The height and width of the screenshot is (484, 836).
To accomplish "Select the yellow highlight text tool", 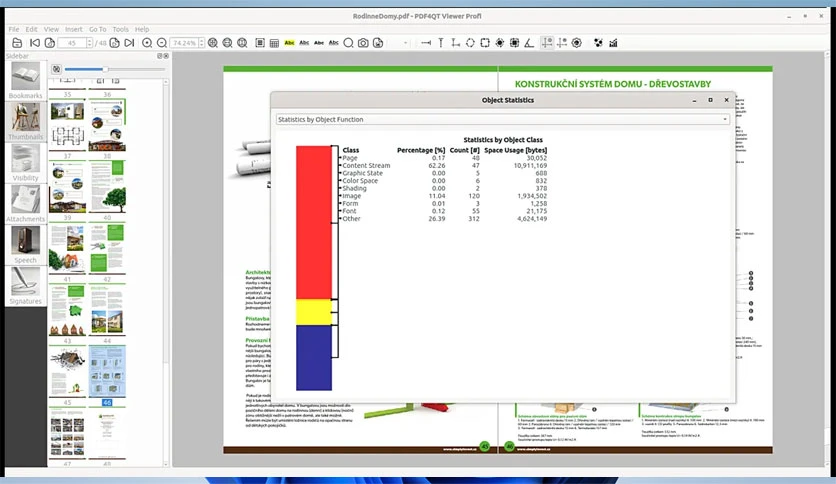I will point(290,43).
